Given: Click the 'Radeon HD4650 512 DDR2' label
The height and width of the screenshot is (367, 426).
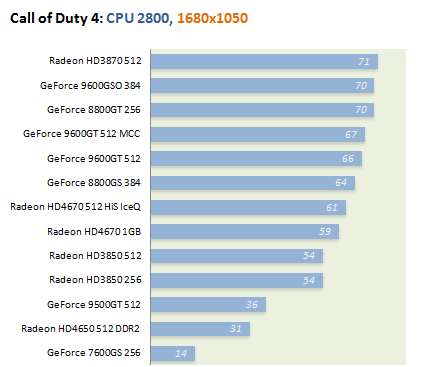Looking at the screenshot, I should click(x=80, y=329).
